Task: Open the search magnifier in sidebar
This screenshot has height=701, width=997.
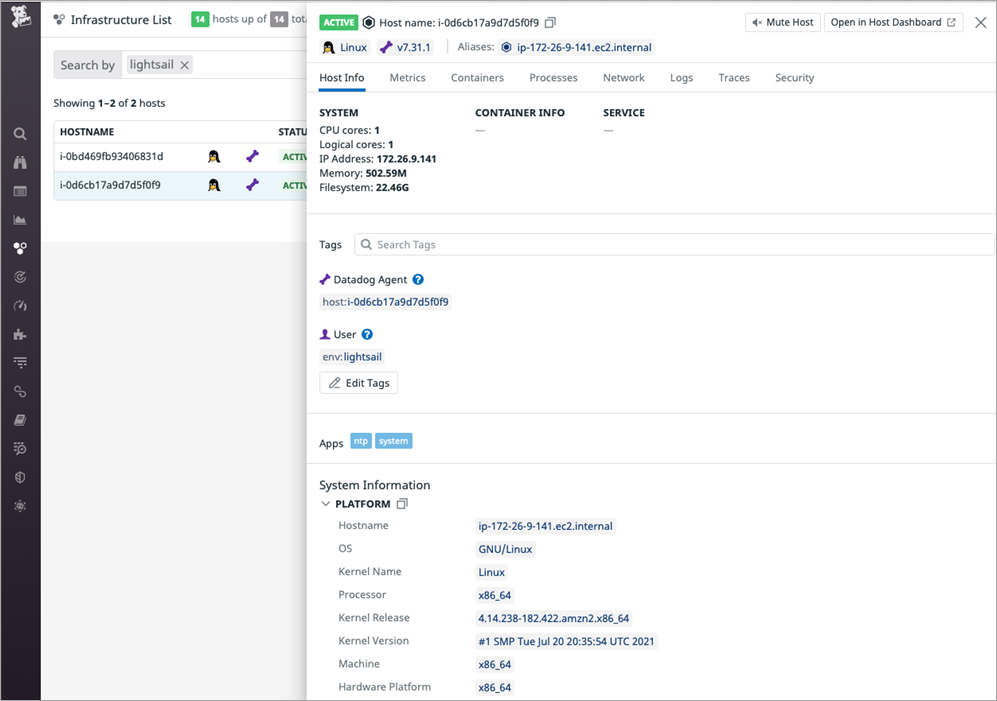Action: click(20, 134)
